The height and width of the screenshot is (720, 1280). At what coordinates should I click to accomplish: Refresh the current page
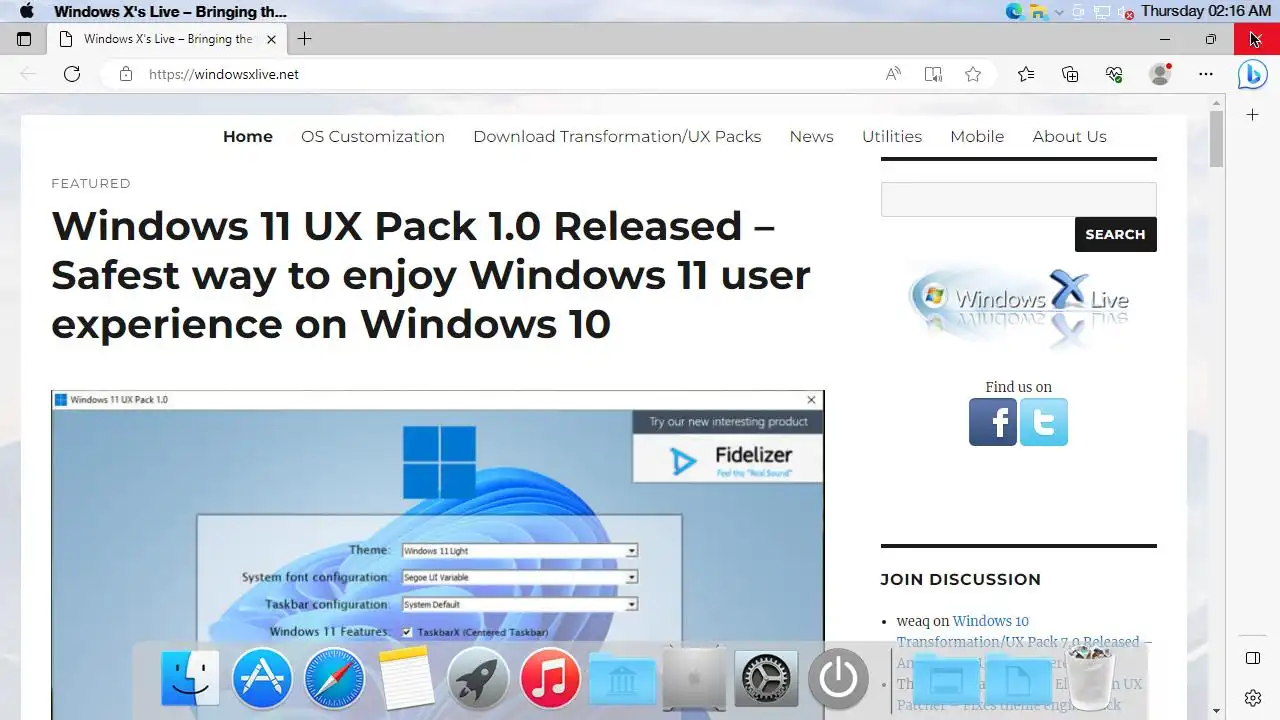click(72, 74)
